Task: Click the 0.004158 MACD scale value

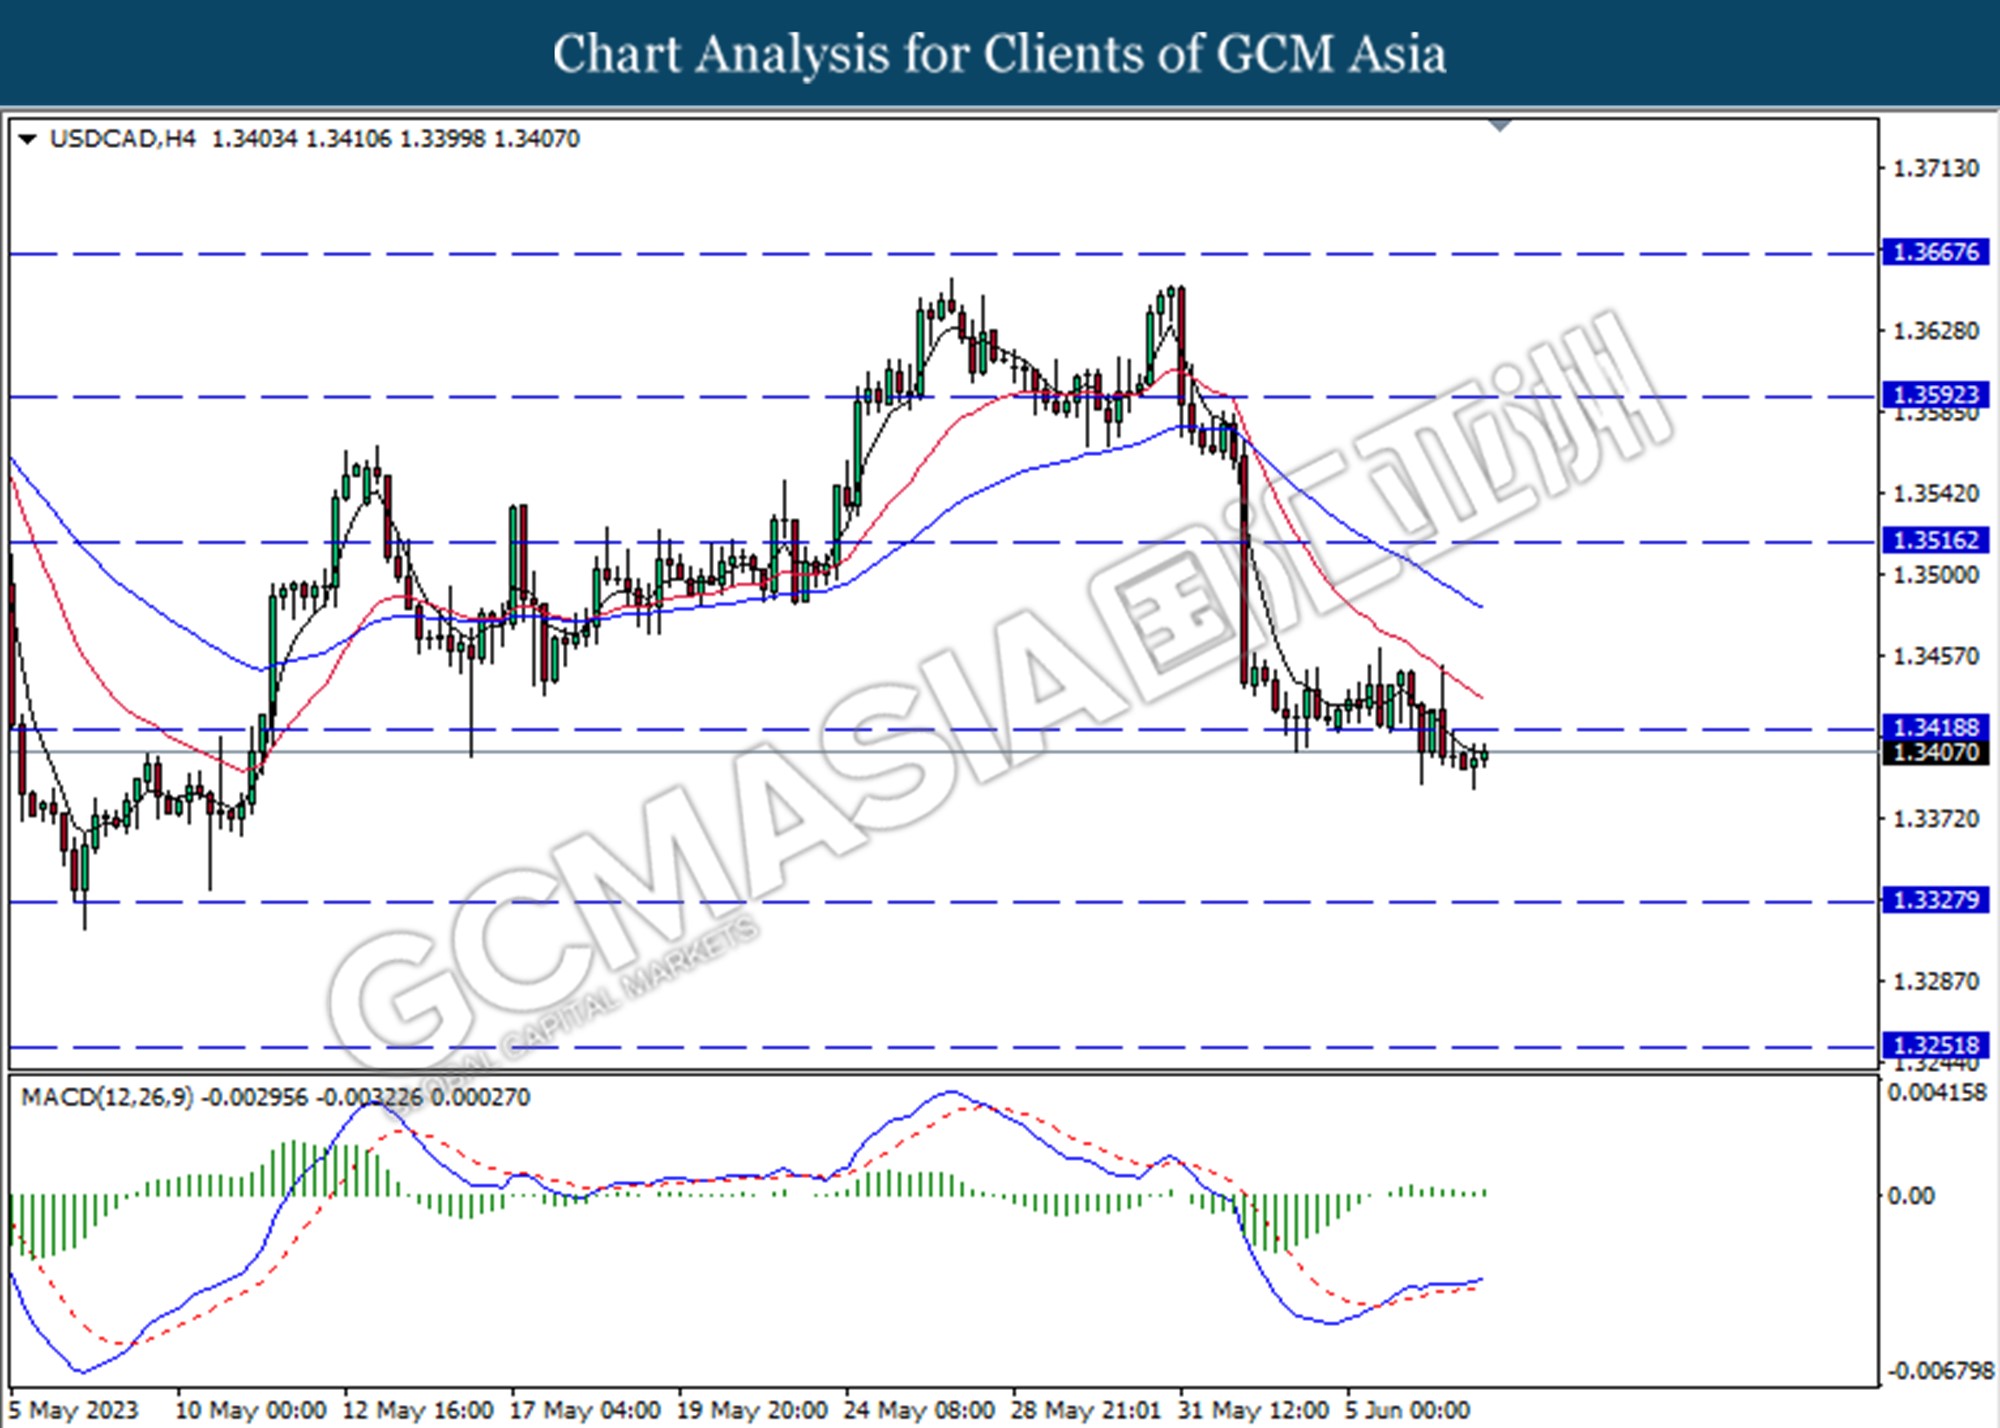Action: coord(1937,1093)
